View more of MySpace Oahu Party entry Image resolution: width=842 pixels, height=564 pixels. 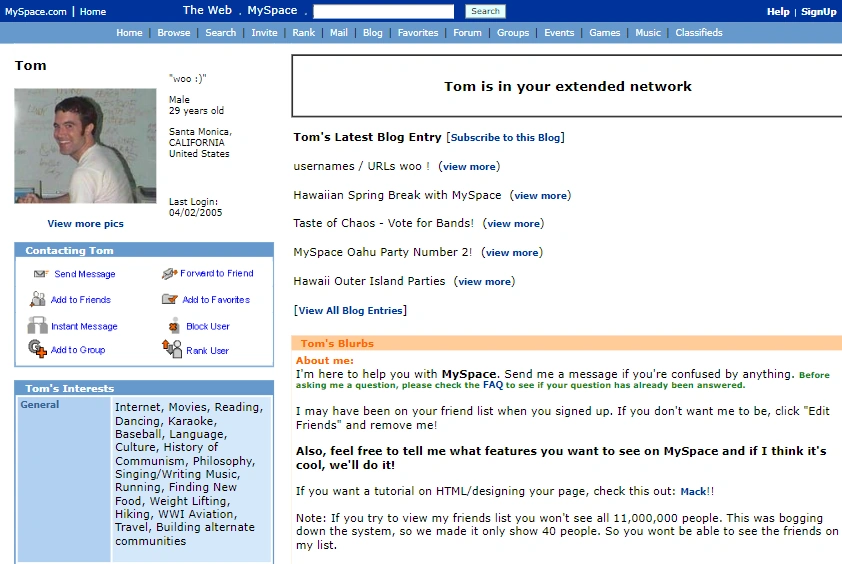point(512,252)
